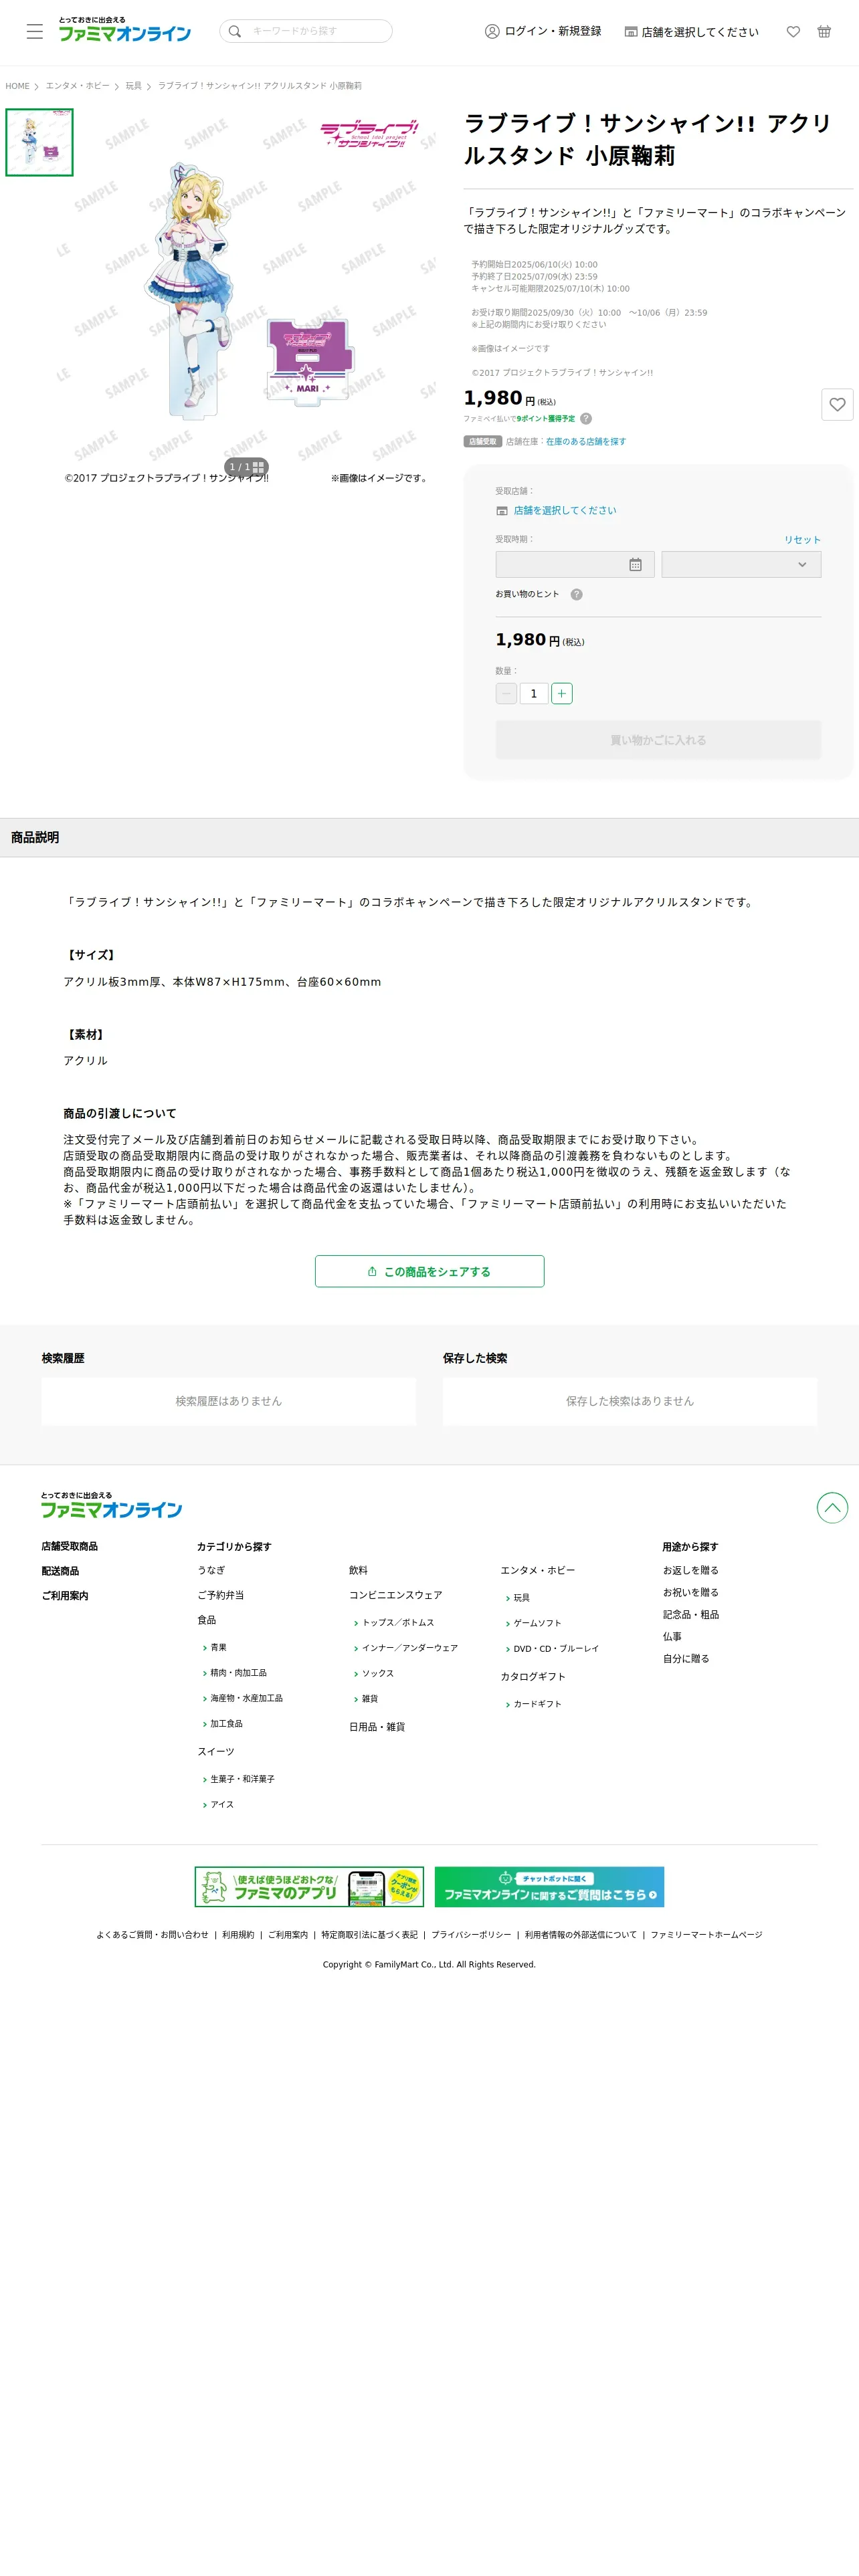Open カードギフト subcategory
The height and width of the screenshot is (2576, 859).
[538, 1704]
